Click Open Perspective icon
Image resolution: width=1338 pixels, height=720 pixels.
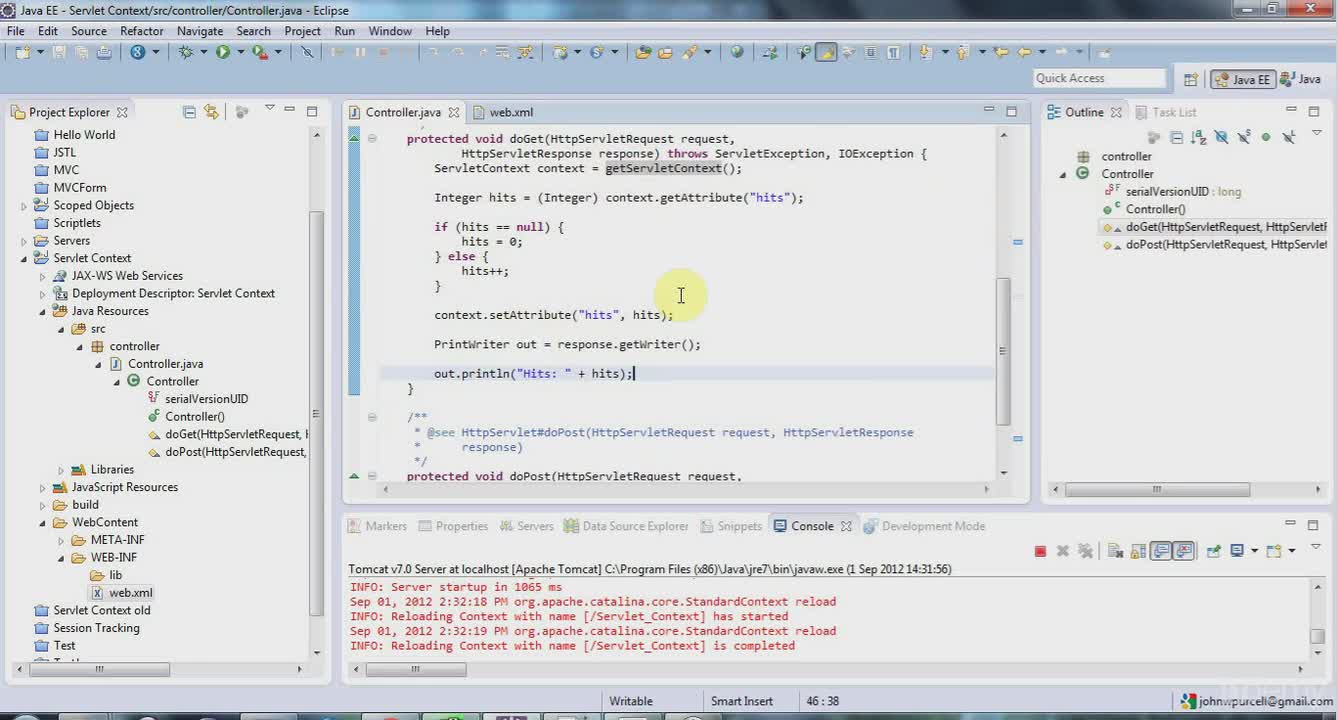click(1191, 79)
